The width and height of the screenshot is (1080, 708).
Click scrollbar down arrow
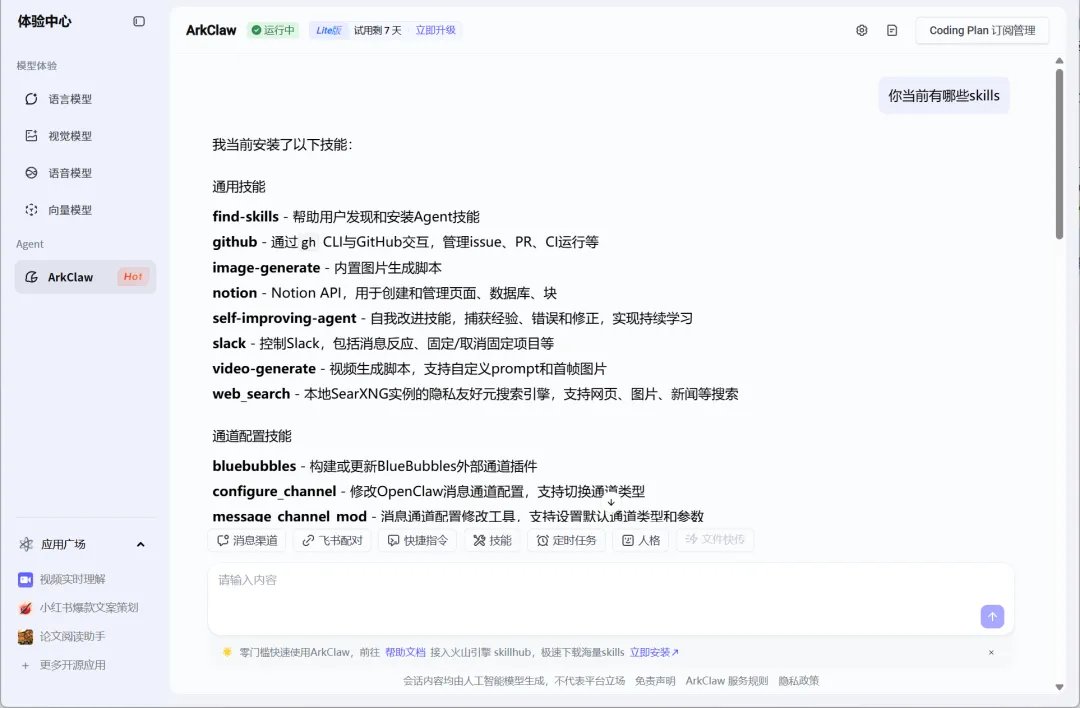(x=1059, y=687)
